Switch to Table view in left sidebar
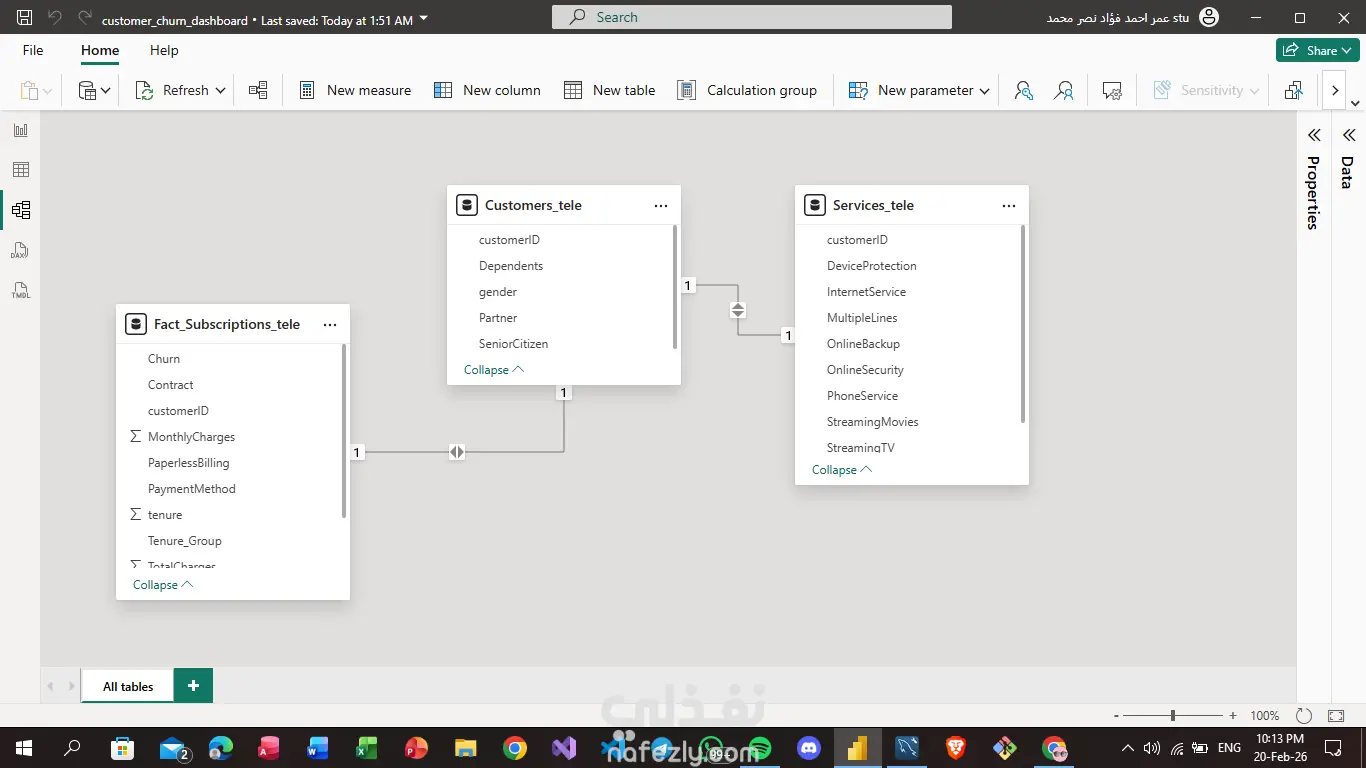 click(21, 170)
